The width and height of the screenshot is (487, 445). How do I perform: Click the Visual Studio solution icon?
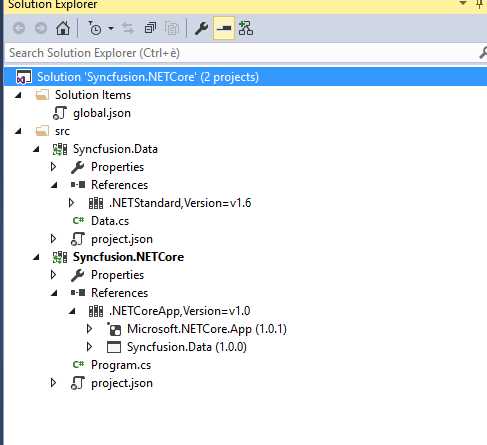point(24,77)
